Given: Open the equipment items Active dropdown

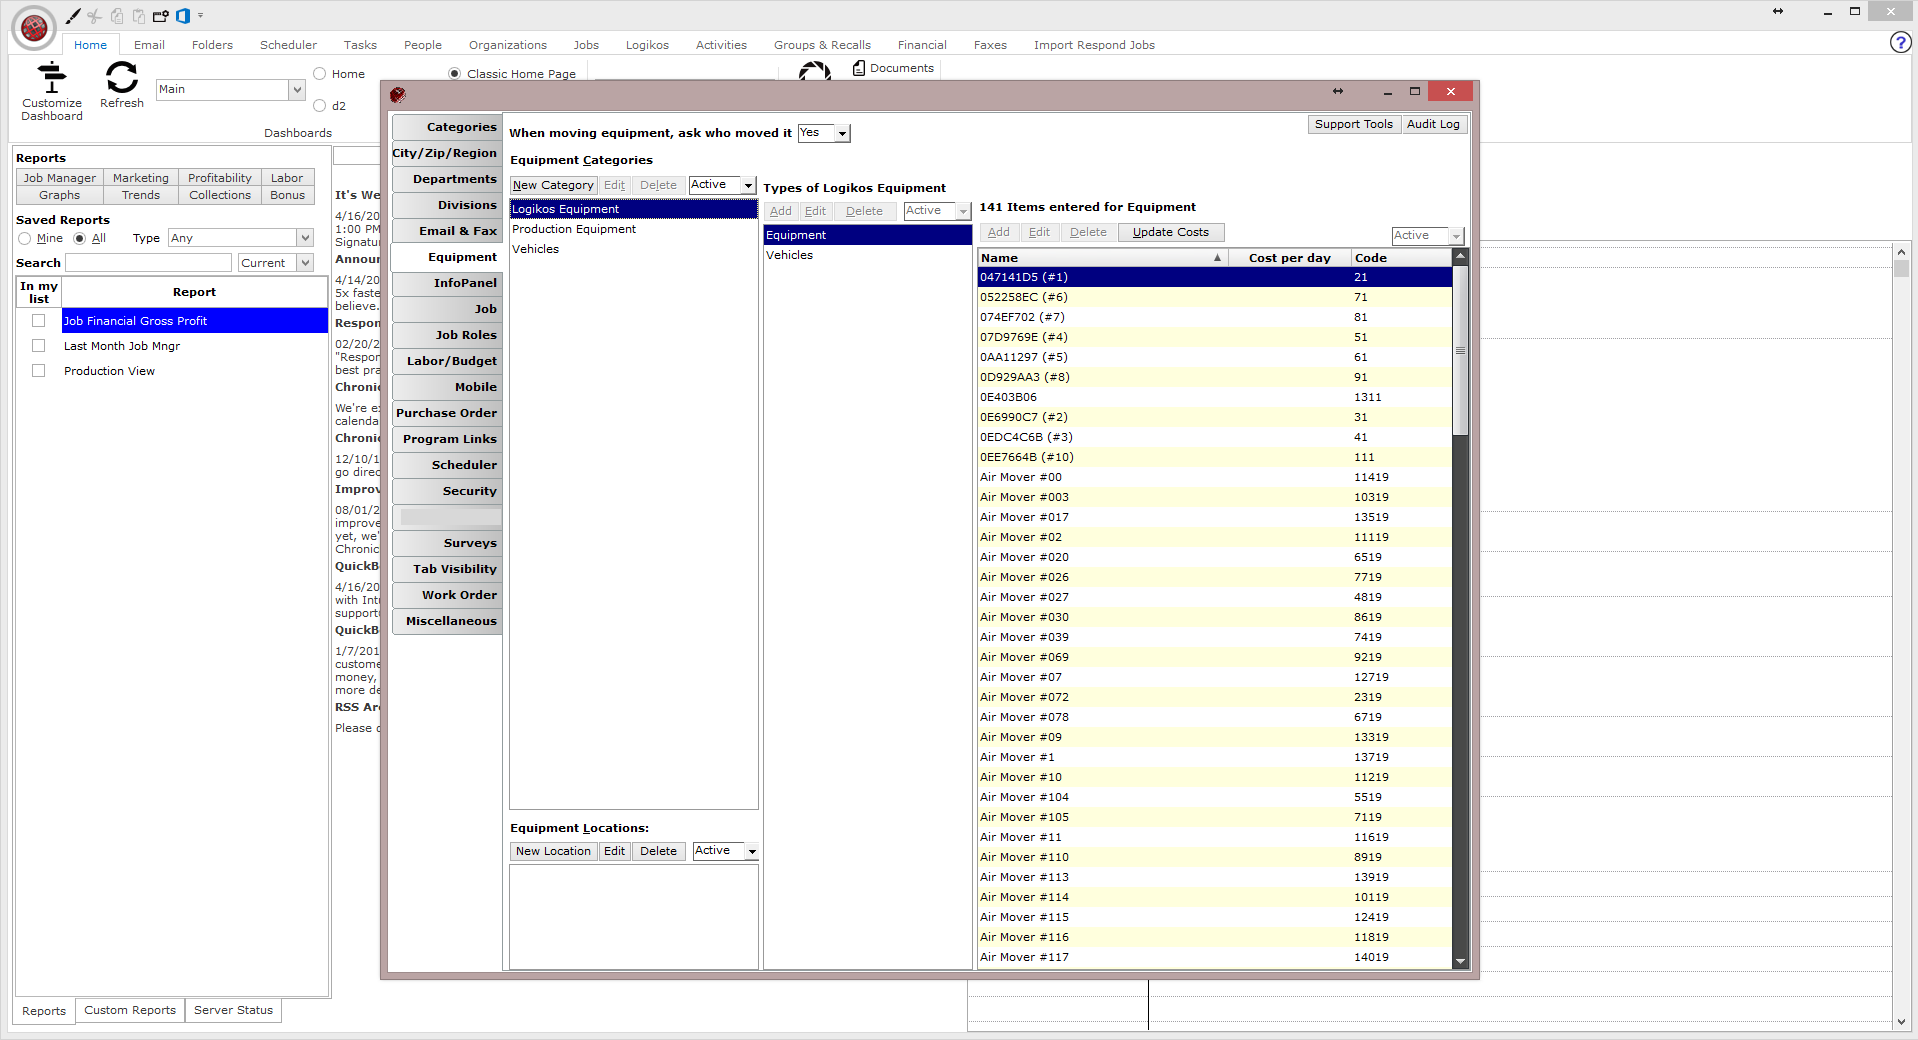Looking at the screenshot, I should pyautogui.click(x=1456, y=236).
